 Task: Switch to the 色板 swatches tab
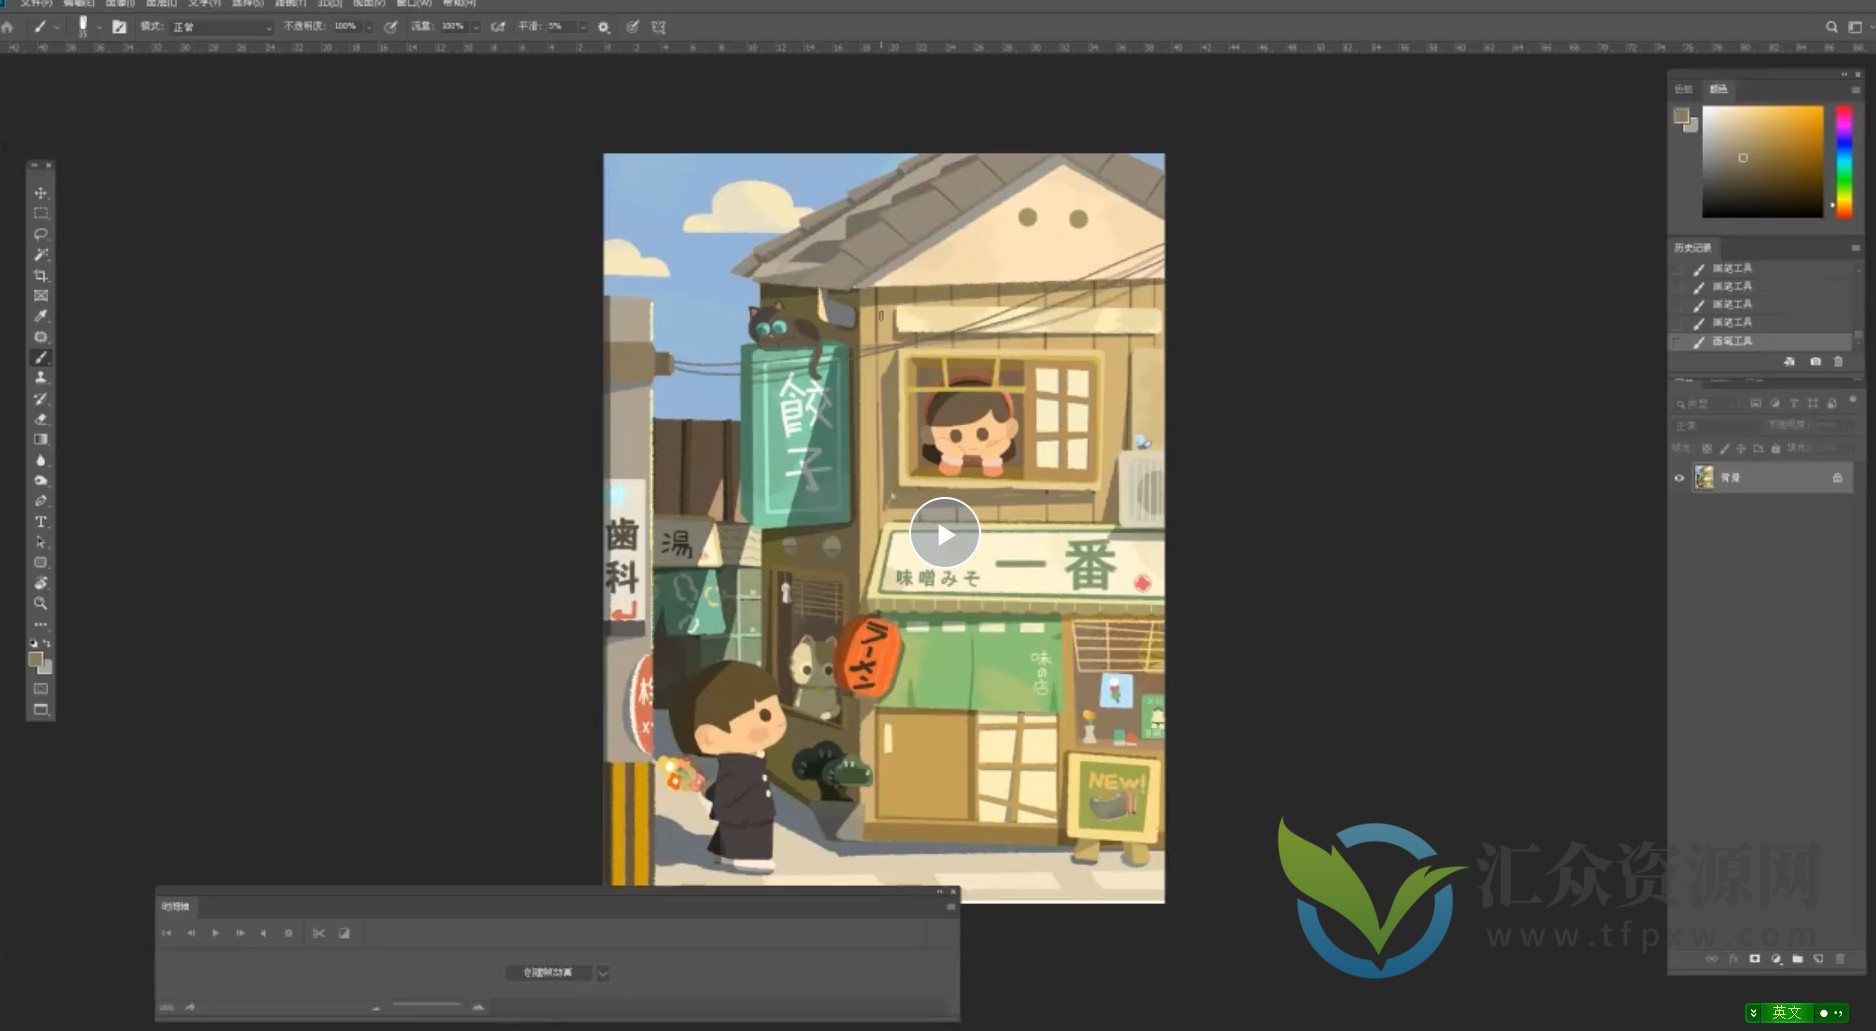coord(1684,89)
